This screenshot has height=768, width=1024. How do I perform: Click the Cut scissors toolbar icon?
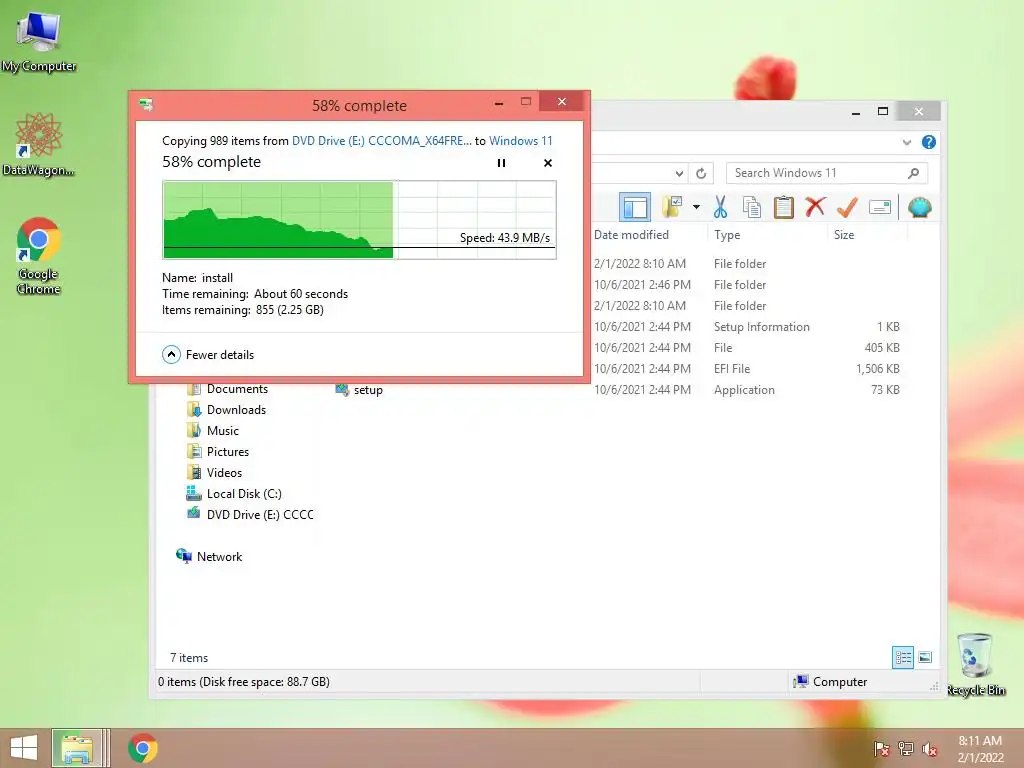(720, 207)
